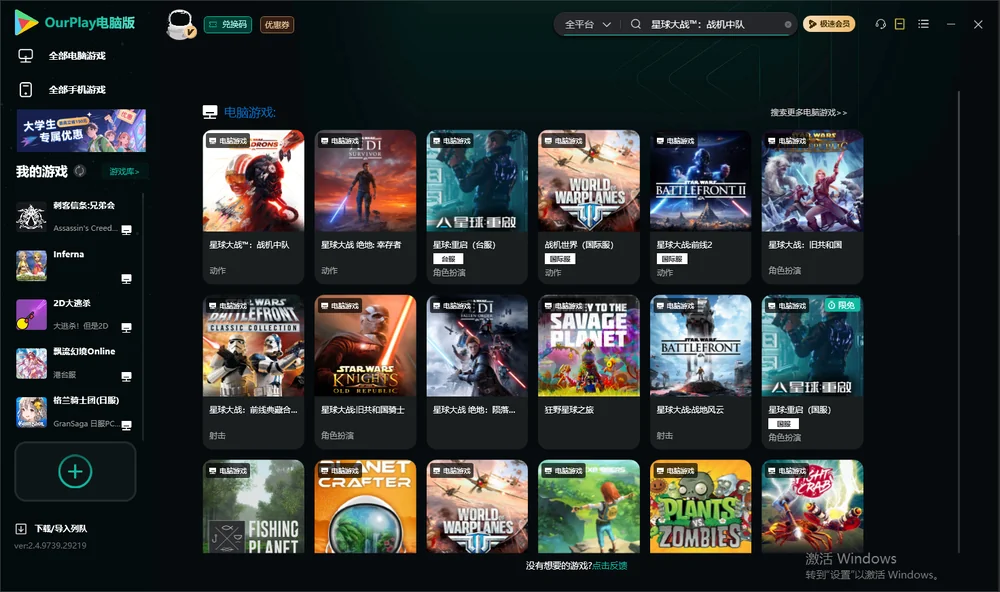Open the 狂野星球之旅 game card

click(589, 372)
